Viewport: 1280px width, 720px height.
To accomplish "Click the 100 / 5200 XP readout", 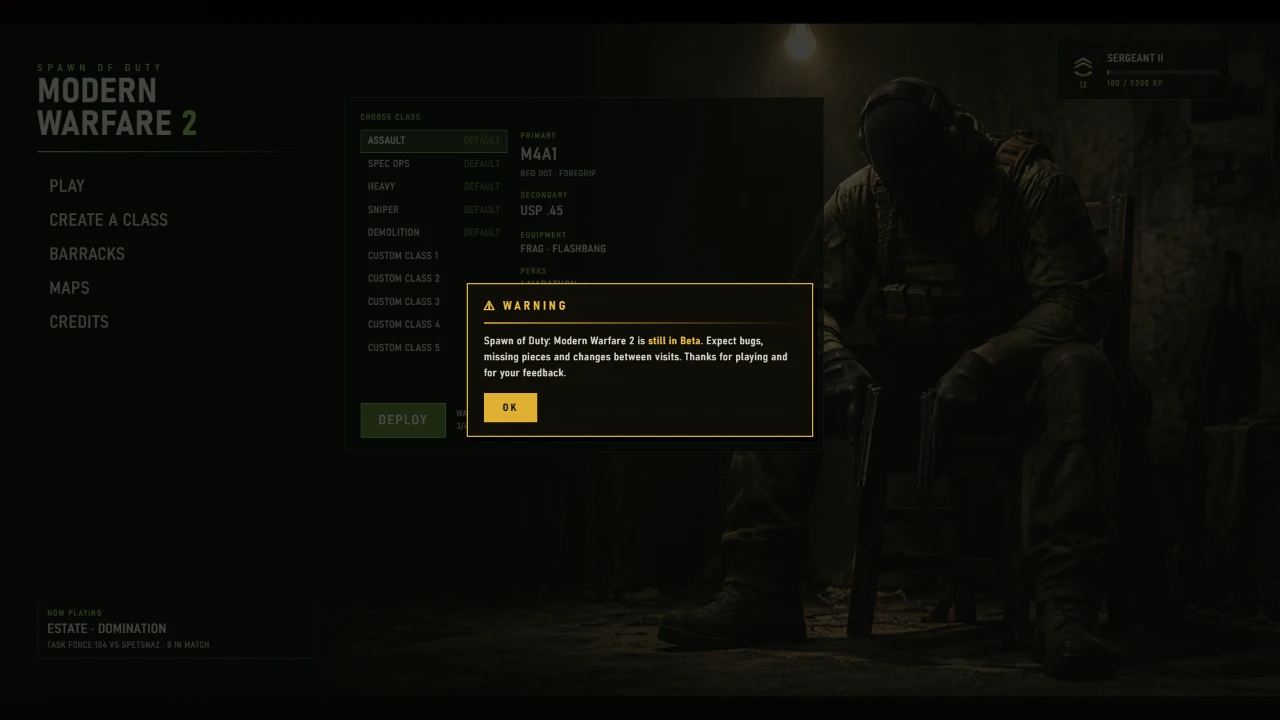I will coord(1134,83).
